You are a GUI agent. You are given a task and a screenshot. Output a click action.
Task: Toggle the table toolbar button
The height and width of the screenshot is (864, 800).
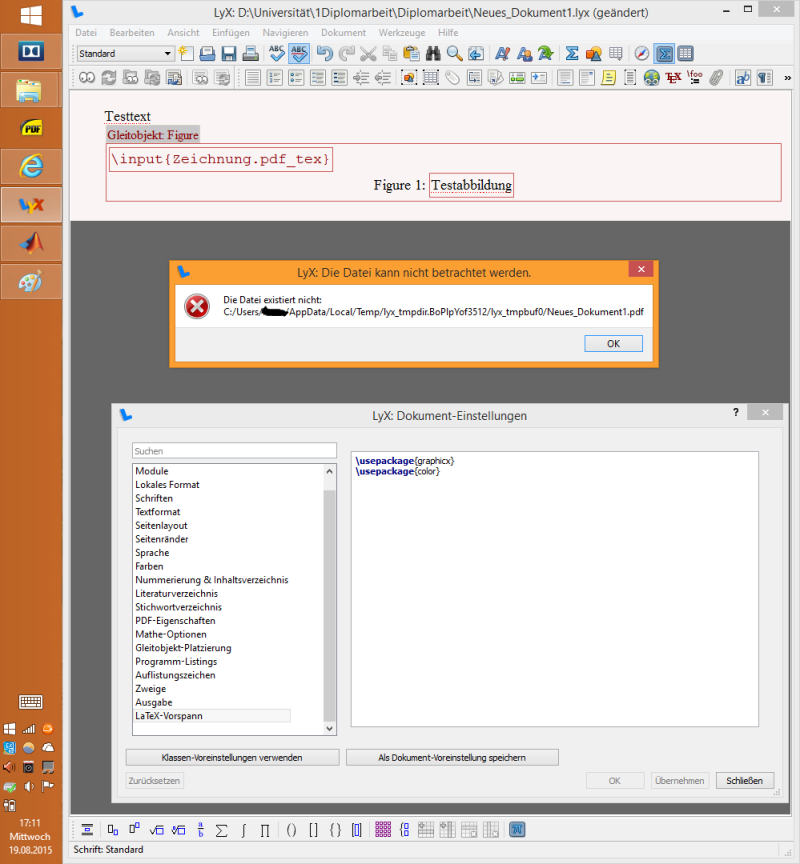[686, 53]
